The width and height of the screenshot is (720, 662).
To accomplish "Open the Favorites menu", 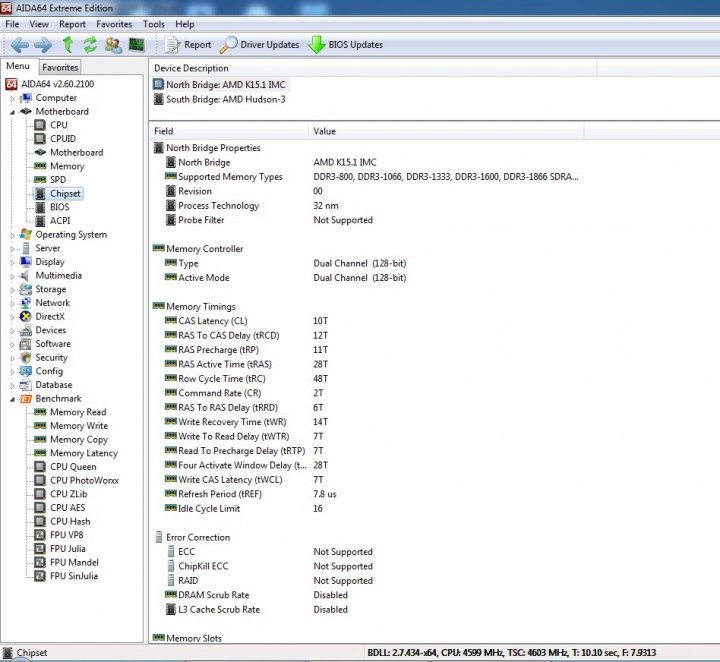I will pyautogui.click(x=114, y=24).
